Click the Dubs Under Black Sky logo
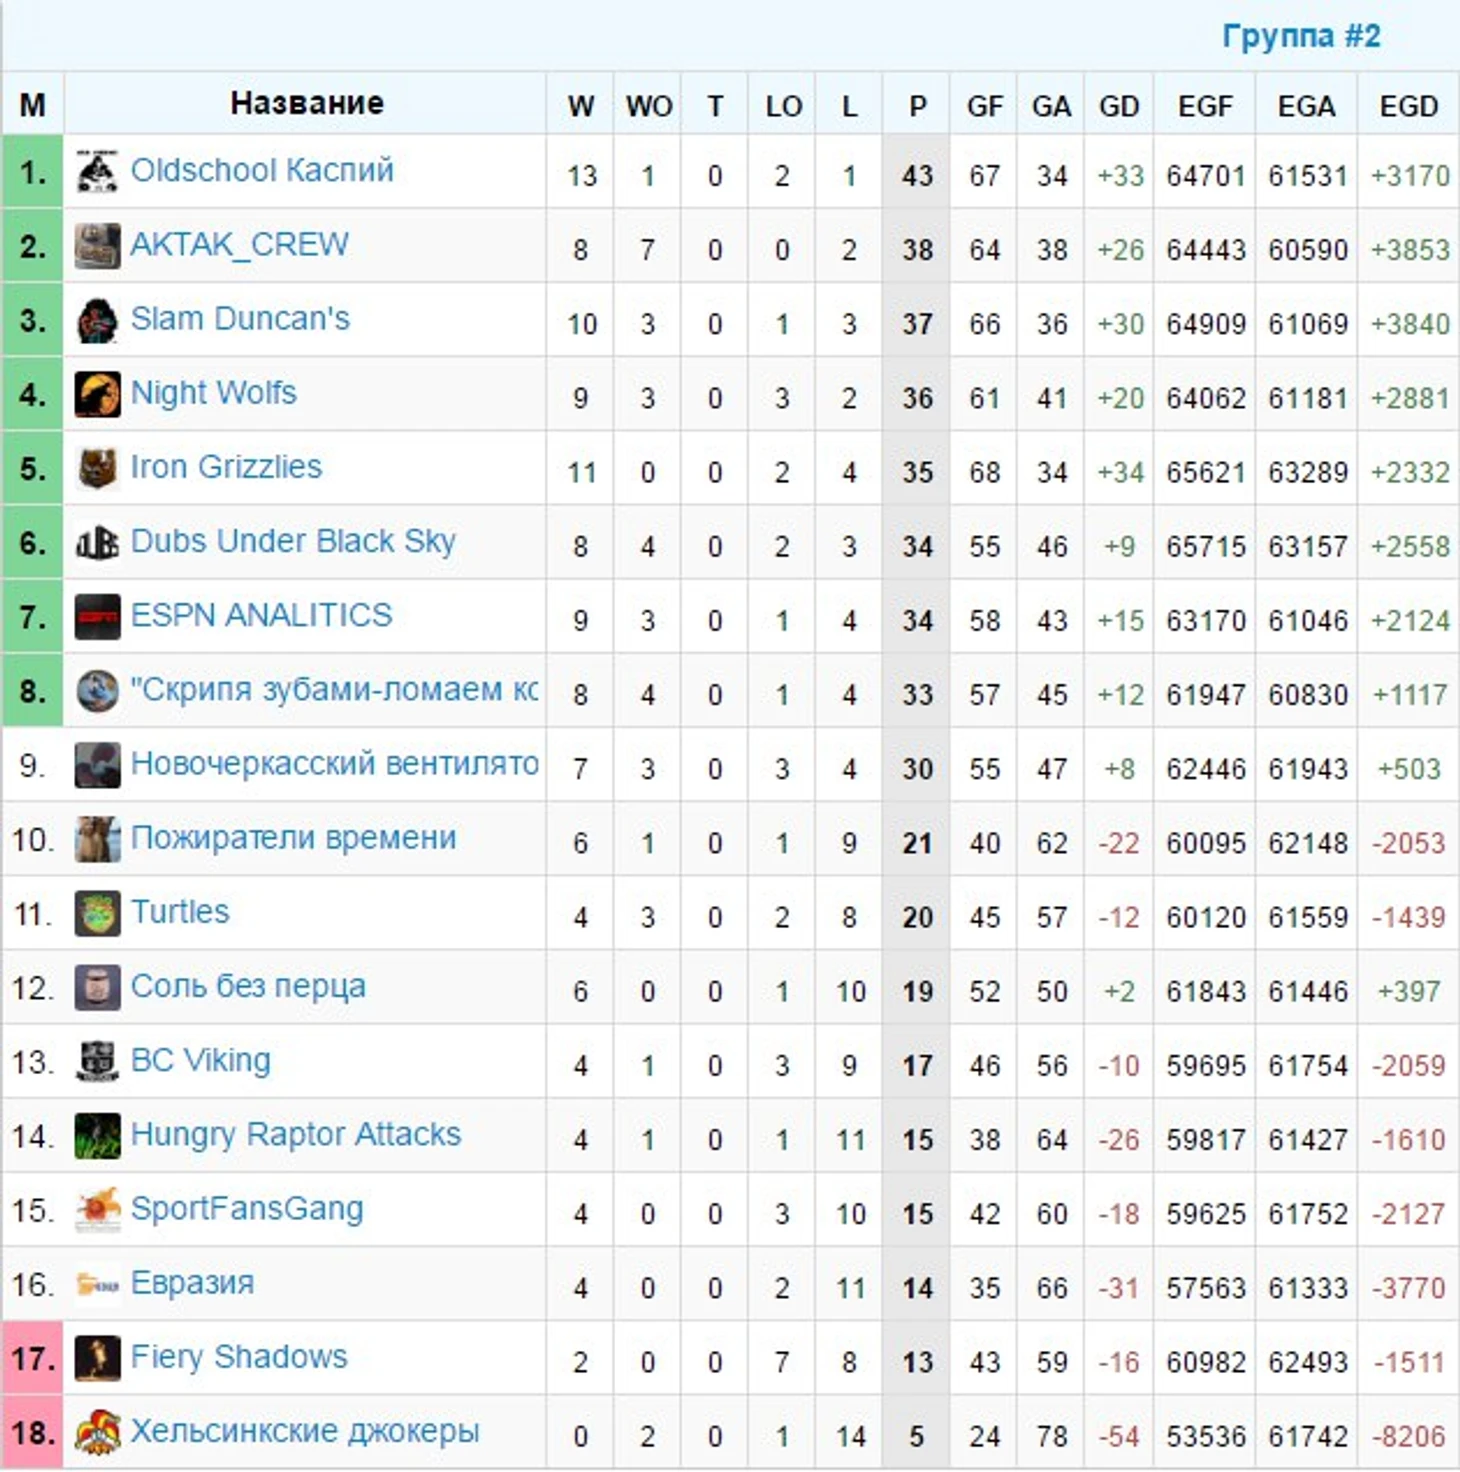This screenshot has width=1460, height=1472. (97, 542)
